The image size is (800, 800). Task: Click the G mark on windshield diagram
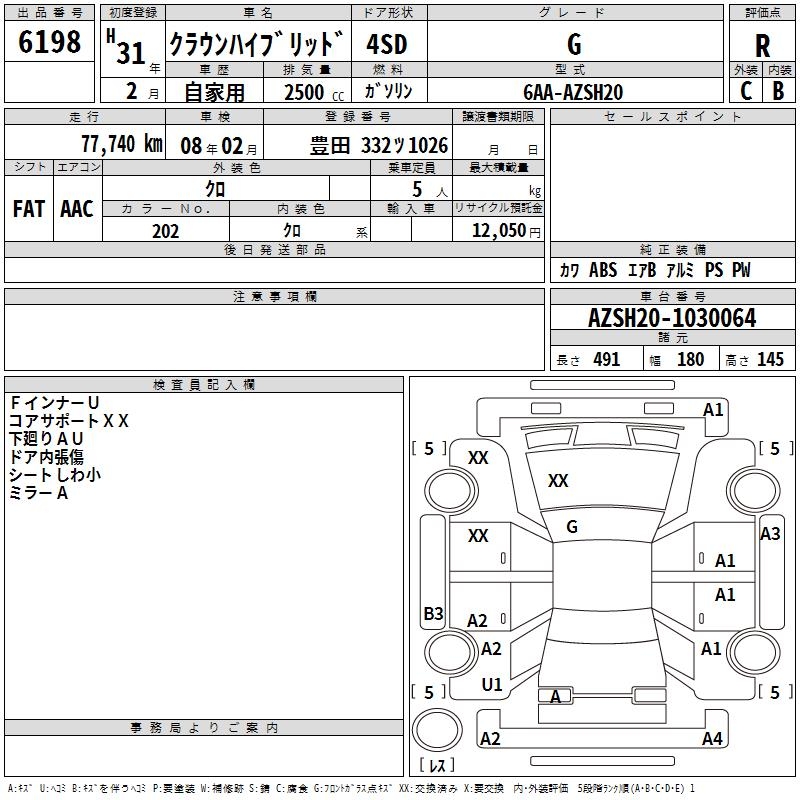point(572,527)
